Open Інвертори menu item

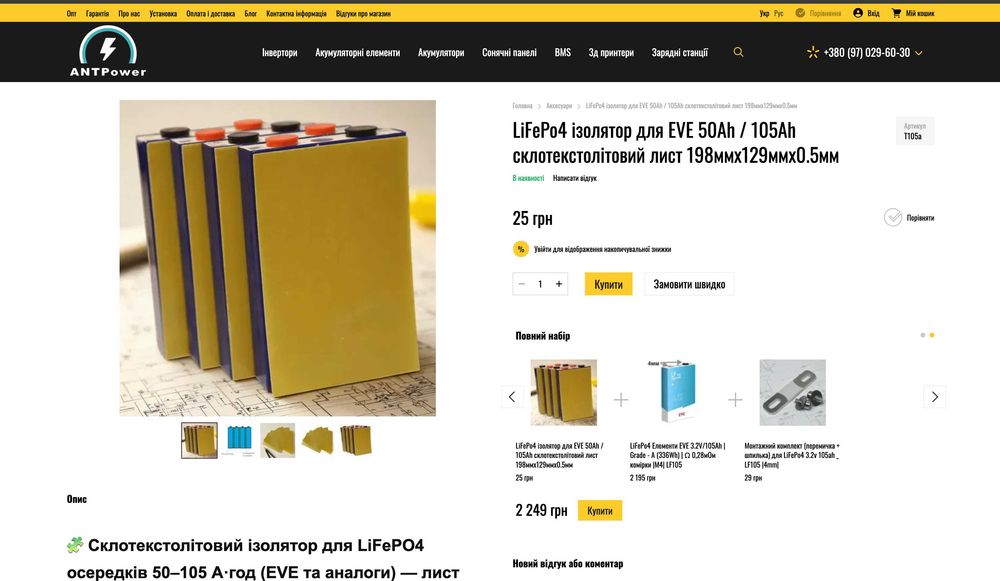[279, 52]
